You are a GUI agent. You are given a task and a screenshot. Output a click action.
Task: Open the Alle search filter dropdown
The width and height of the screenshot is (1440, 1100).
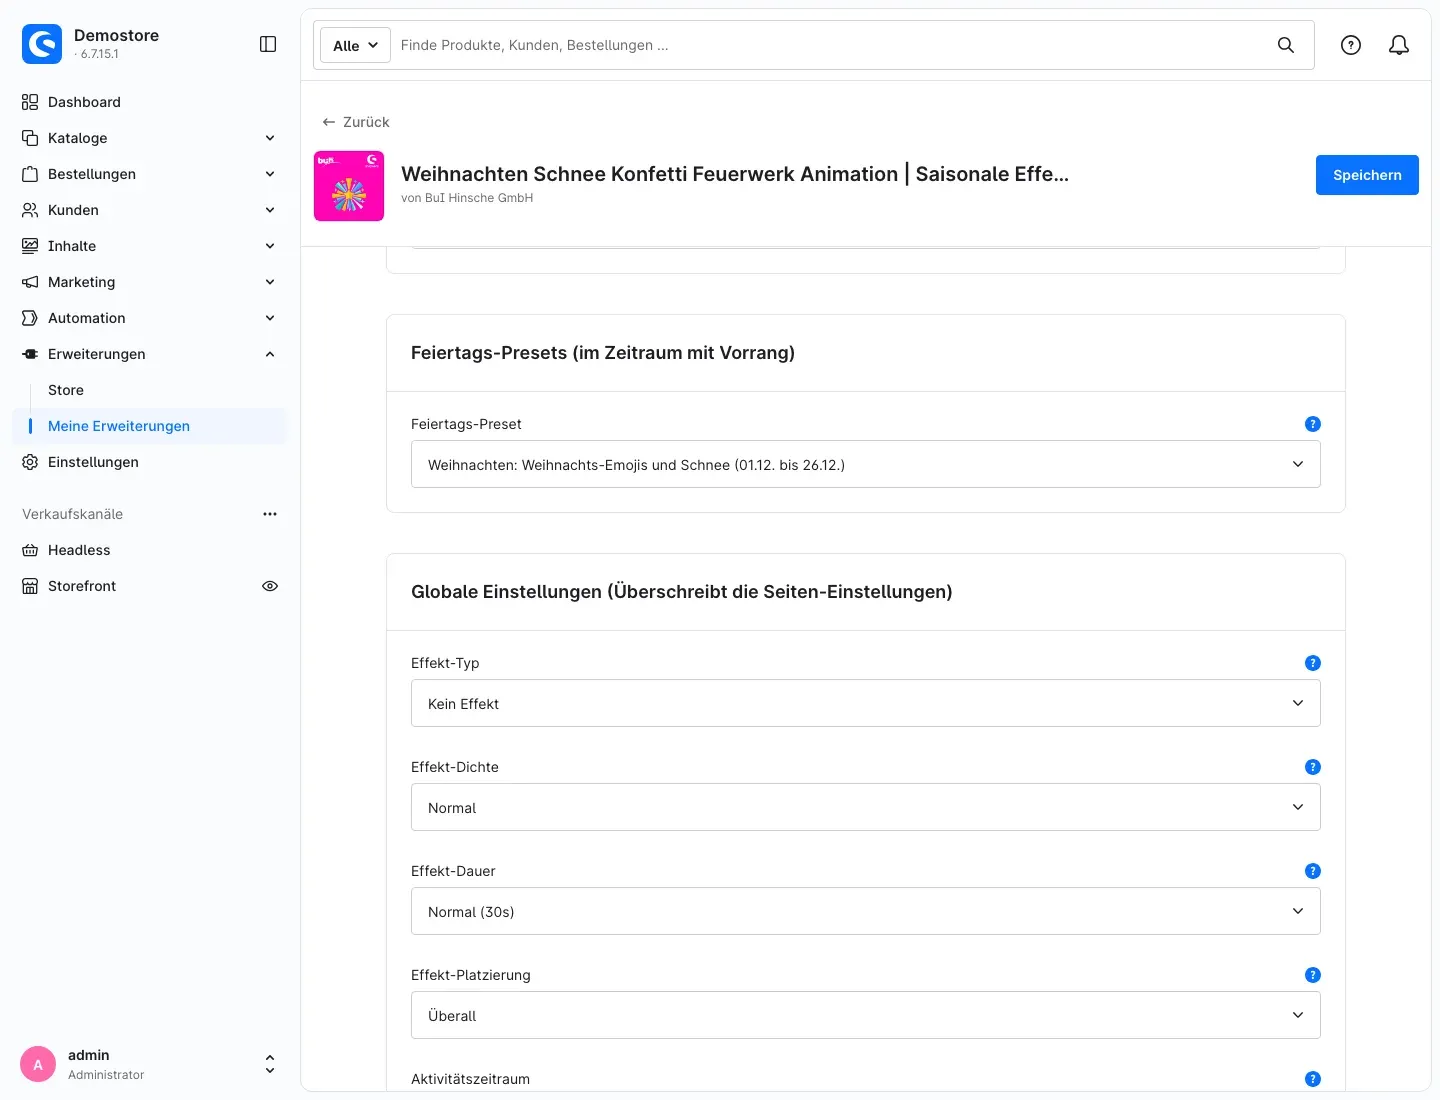[x=355, y=45]
